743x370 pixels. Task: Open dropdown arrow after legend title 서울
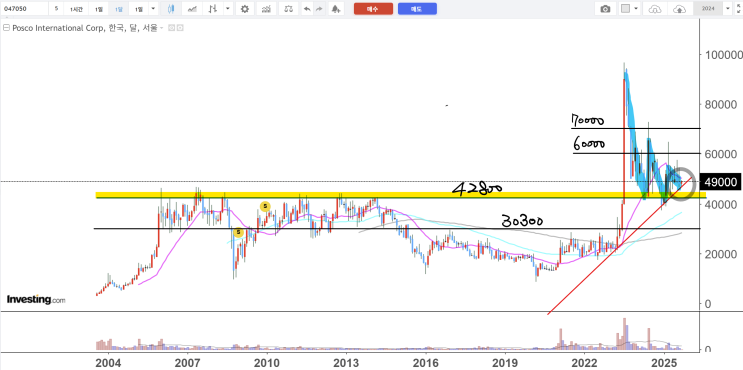162,28
